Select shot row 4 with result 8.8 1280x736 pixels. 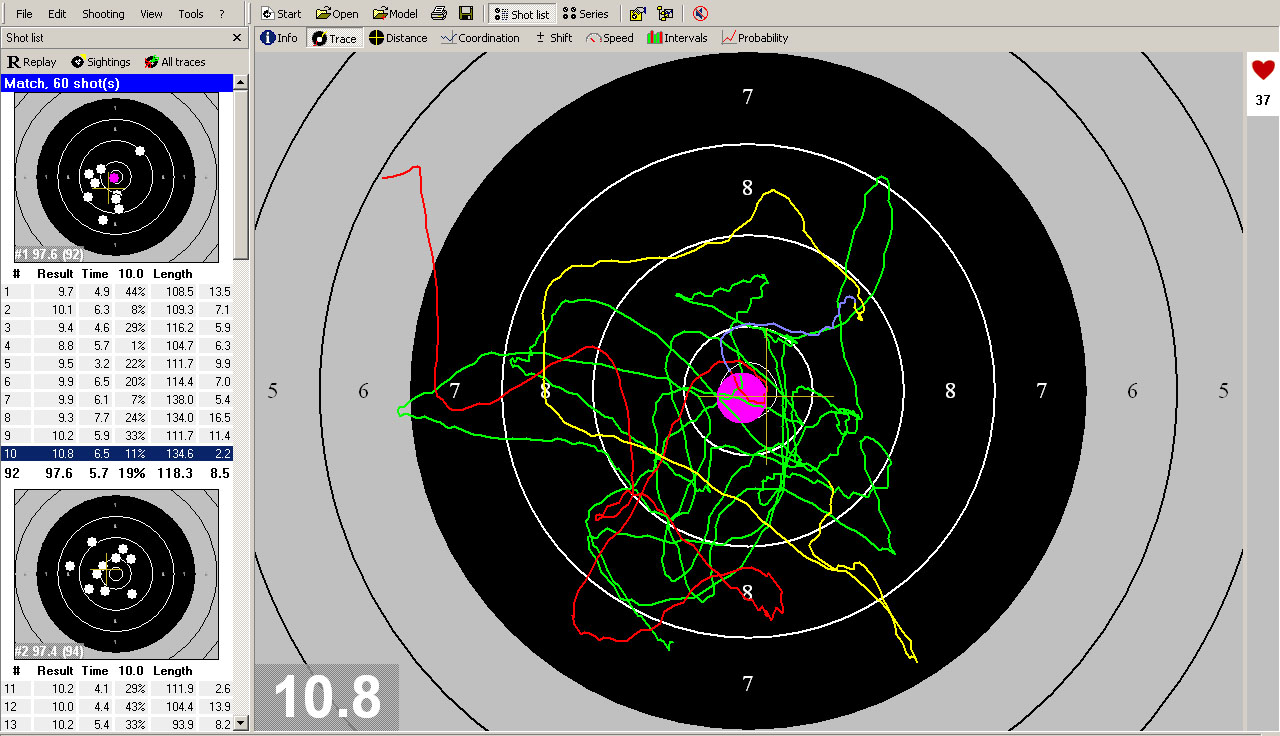116,346
